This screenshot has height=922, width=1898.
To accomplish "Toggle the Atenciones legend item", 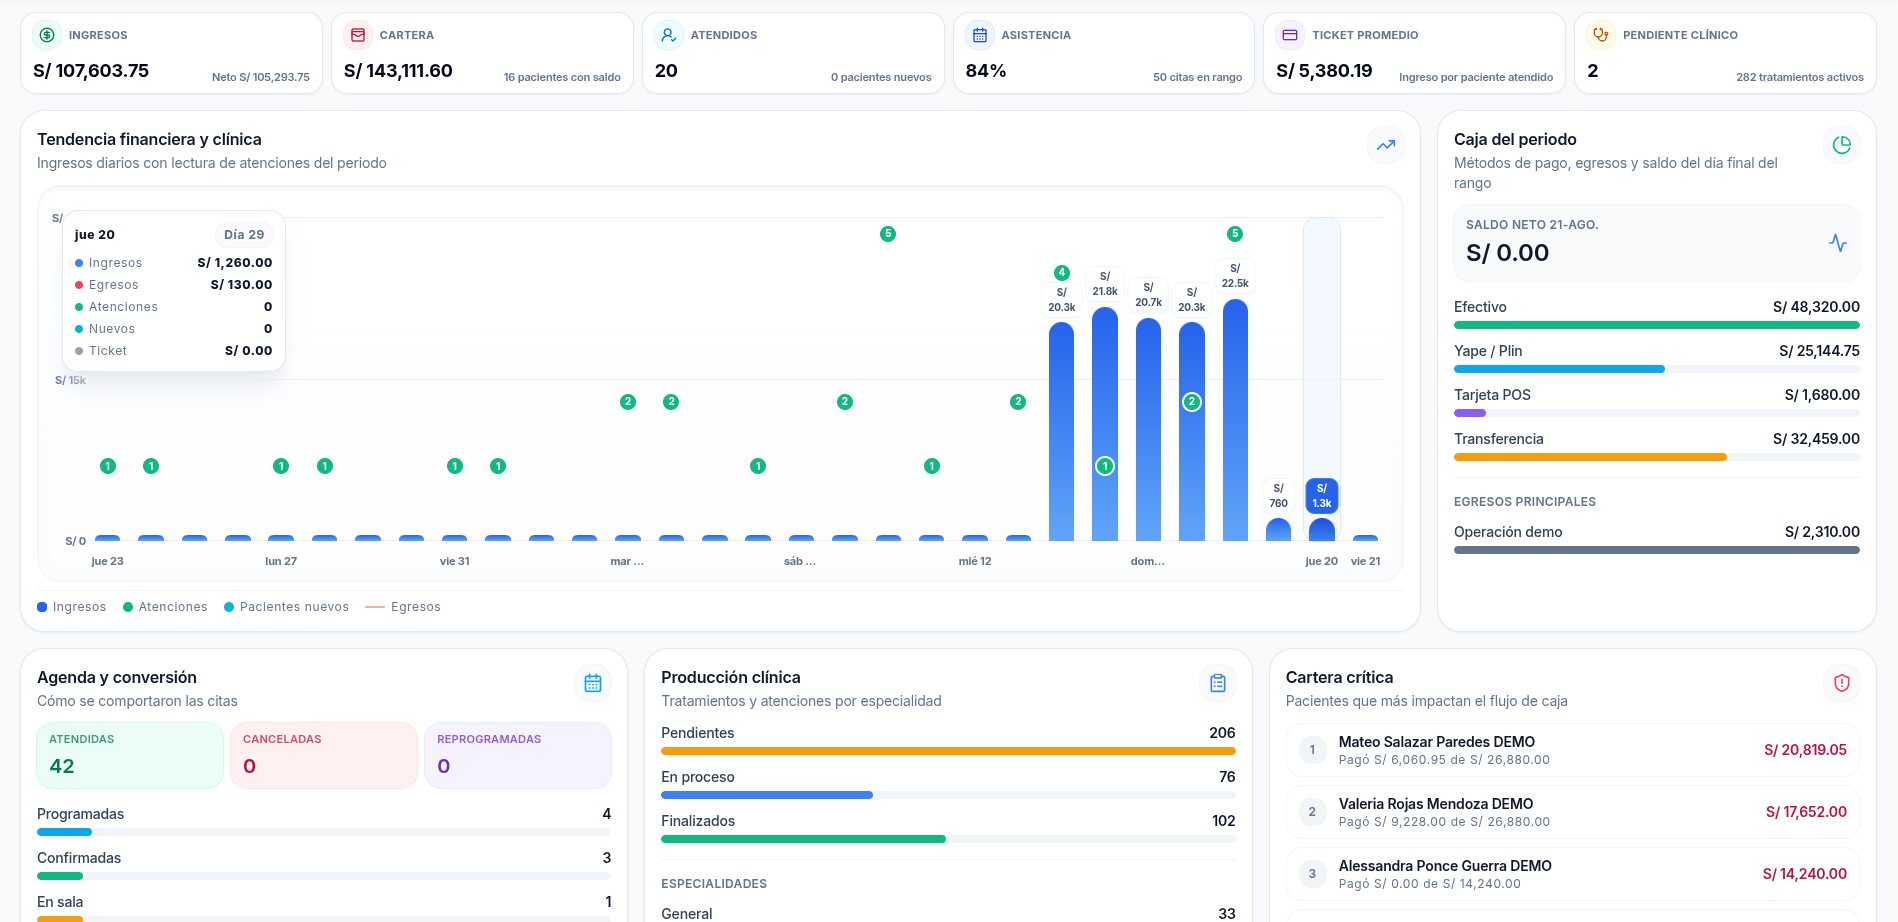I will coord(165,607).
